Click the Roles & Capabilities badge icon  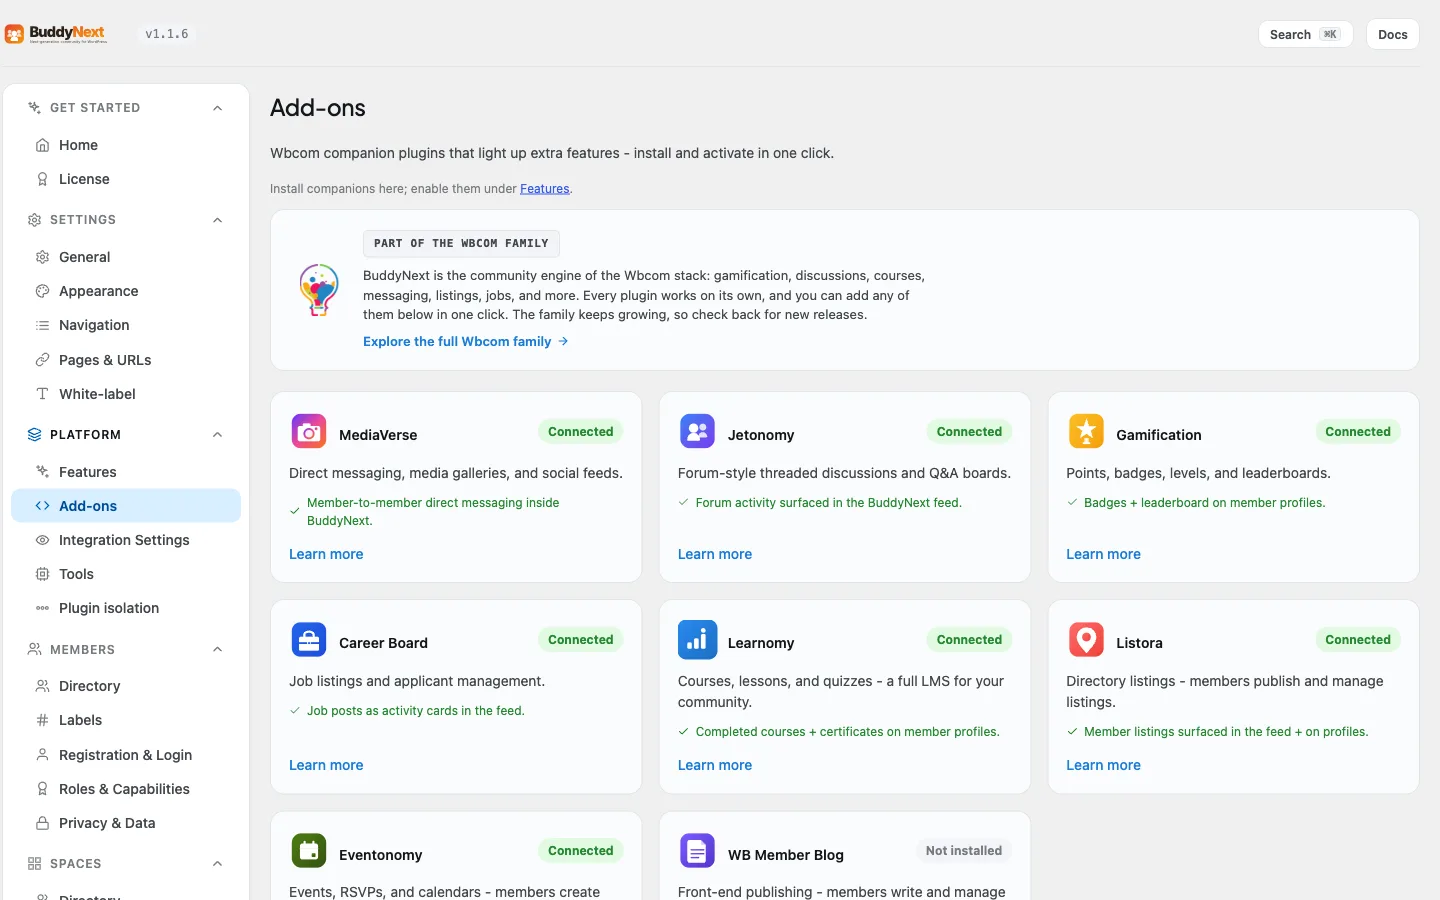tap(42, 789)
